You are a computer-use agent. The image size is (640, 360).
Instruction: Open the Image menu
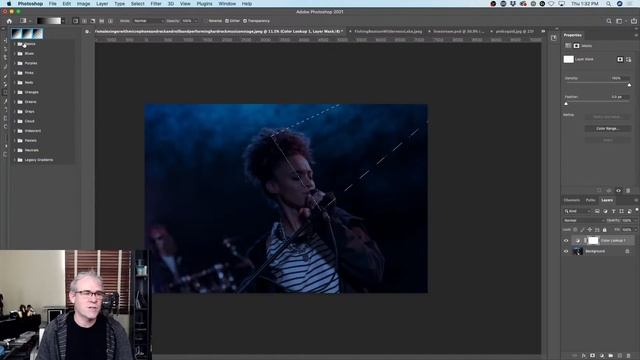click(83, 4)
